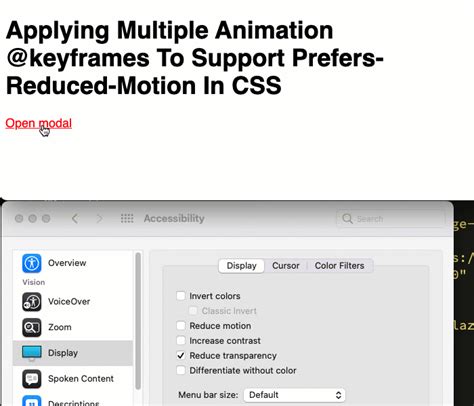This screenshot has width=474, height=406.
Task: Go back with the left chevron
Action: (x=75, y=219)
